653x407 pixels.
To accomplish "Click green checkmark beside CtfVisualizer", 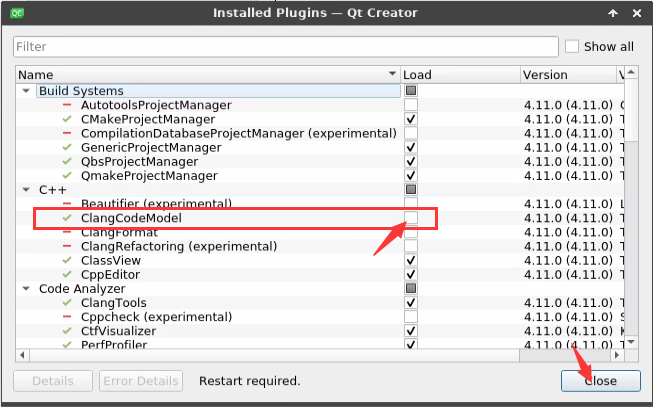I will 67,331.
